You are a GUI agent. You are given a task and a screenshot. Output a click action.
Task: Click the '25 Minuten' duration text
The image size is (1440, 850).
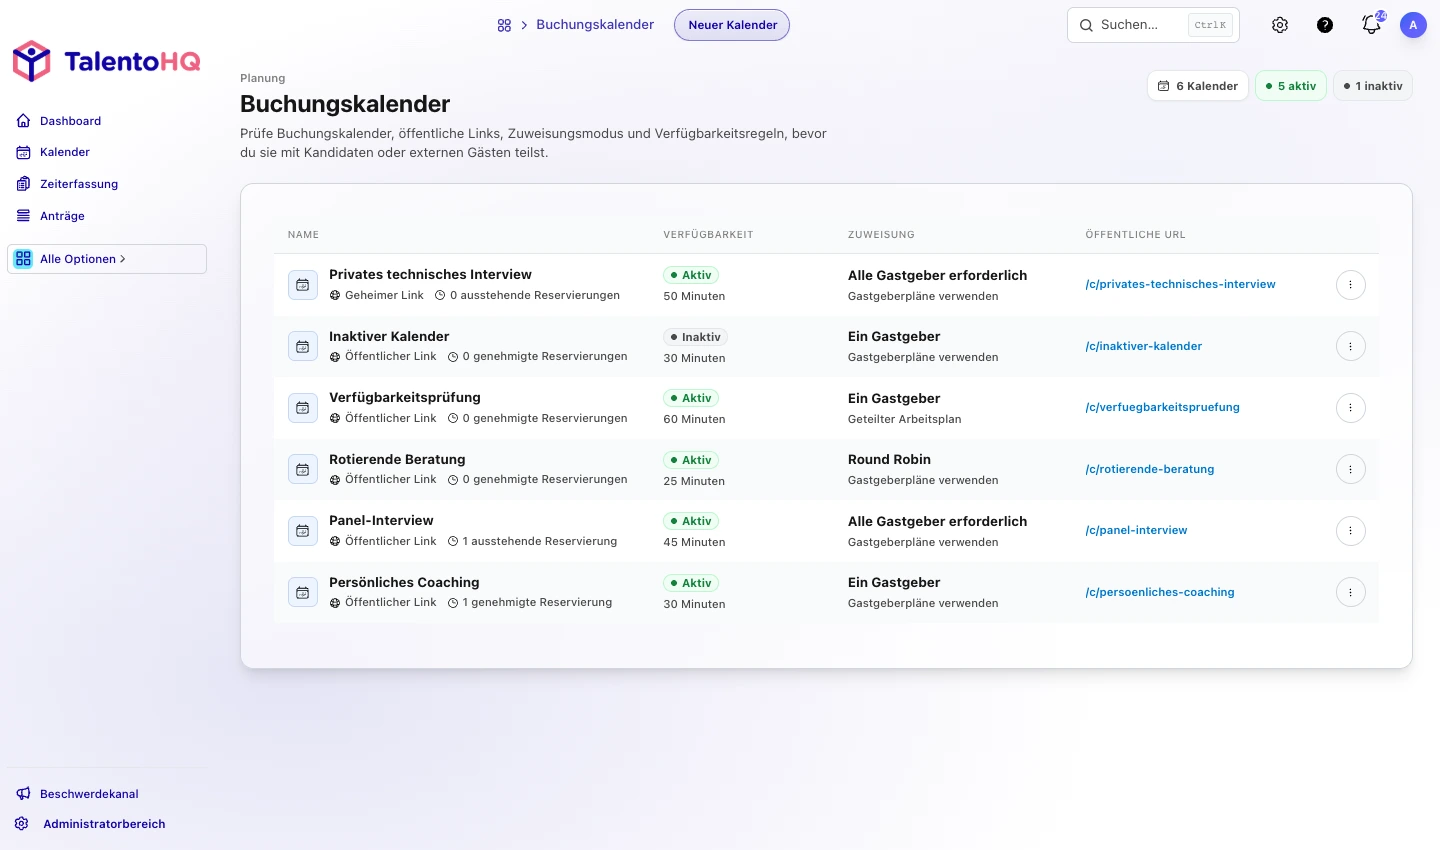point(694,482)
